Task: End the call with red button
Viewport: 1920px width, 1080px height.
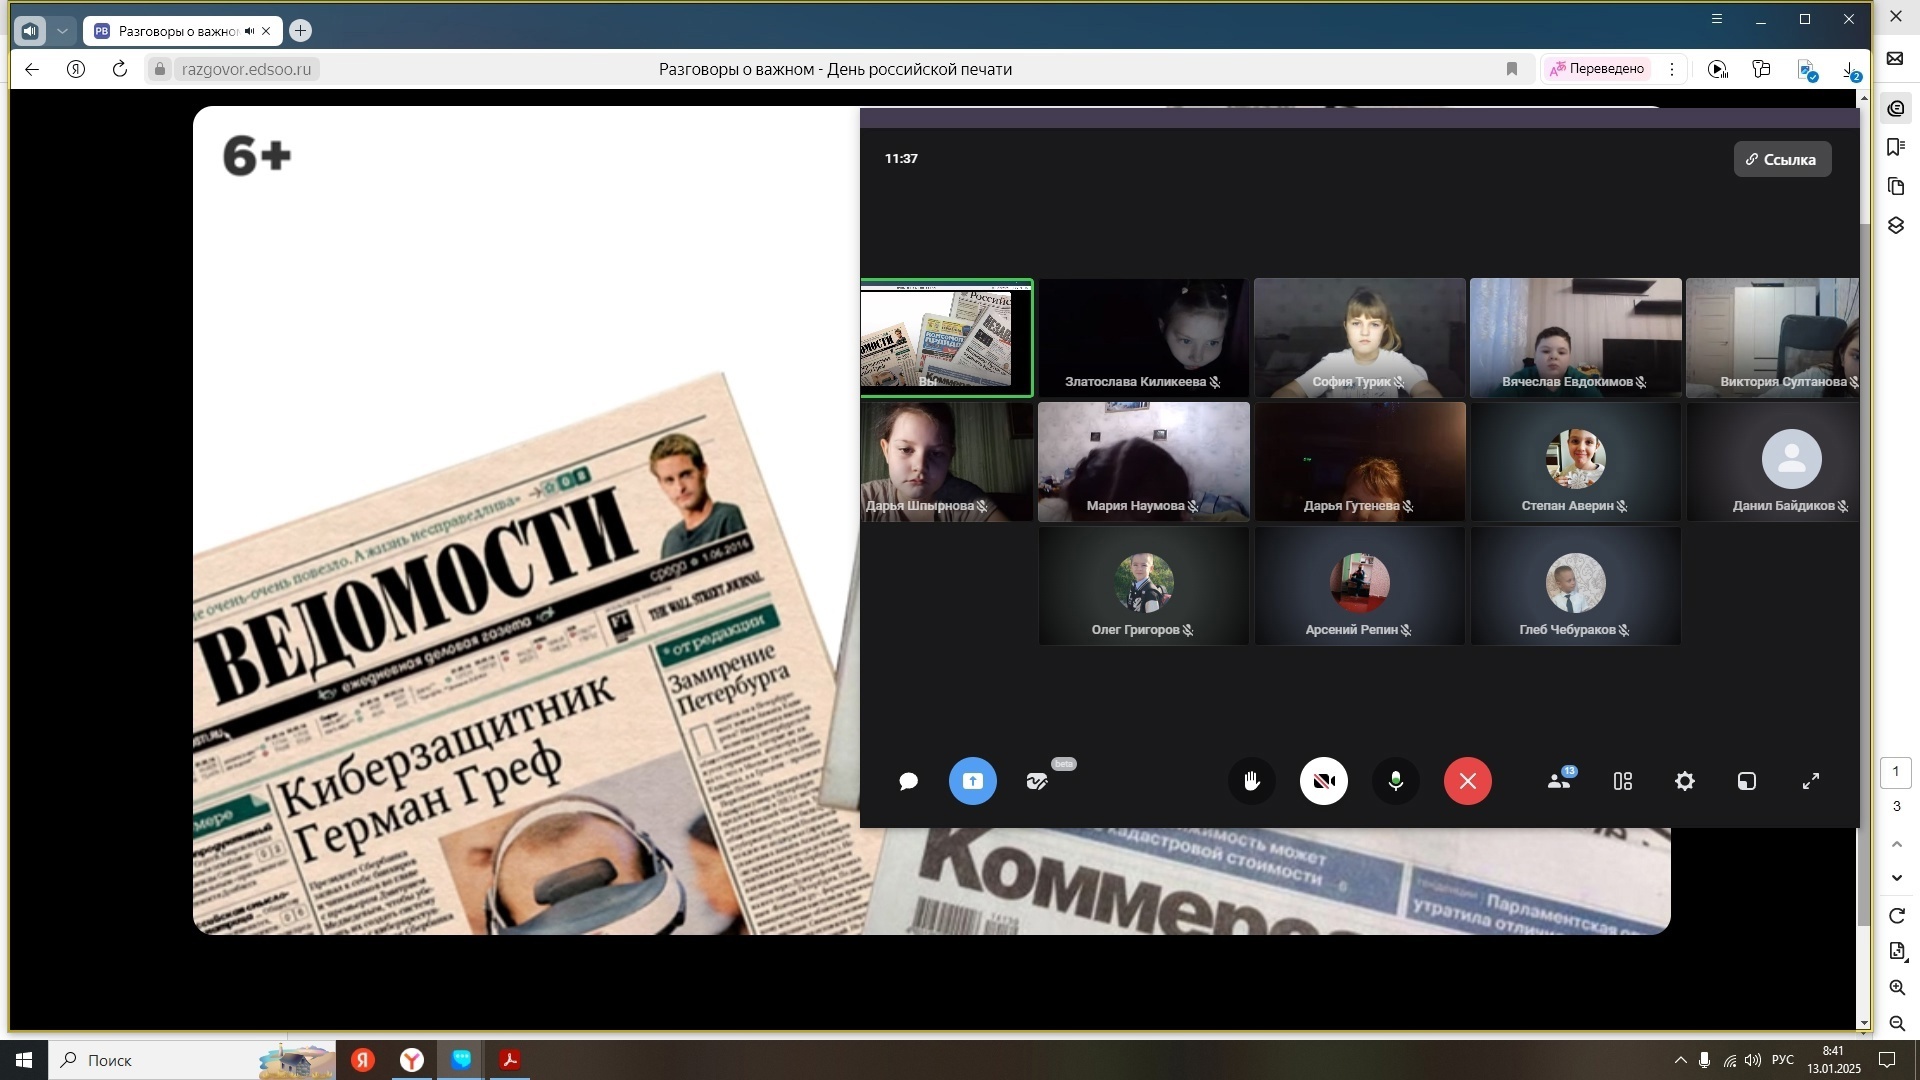Action: [1468, 781]
